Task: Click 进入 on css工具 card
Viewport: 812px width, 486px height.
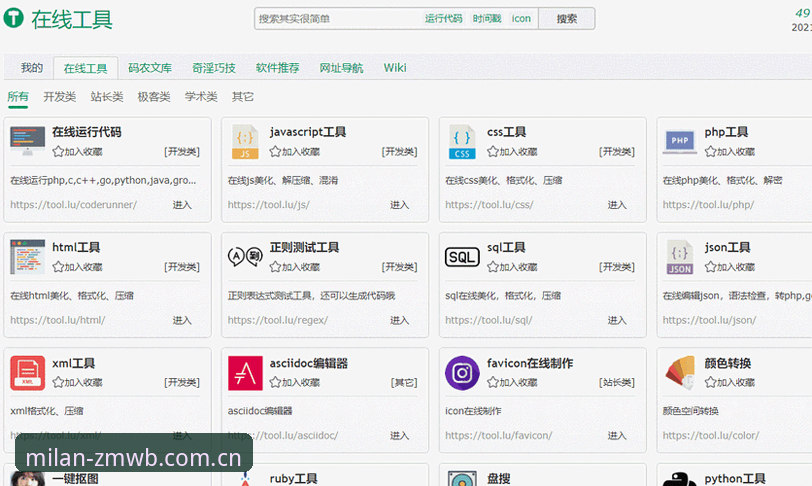Action: 617,205
